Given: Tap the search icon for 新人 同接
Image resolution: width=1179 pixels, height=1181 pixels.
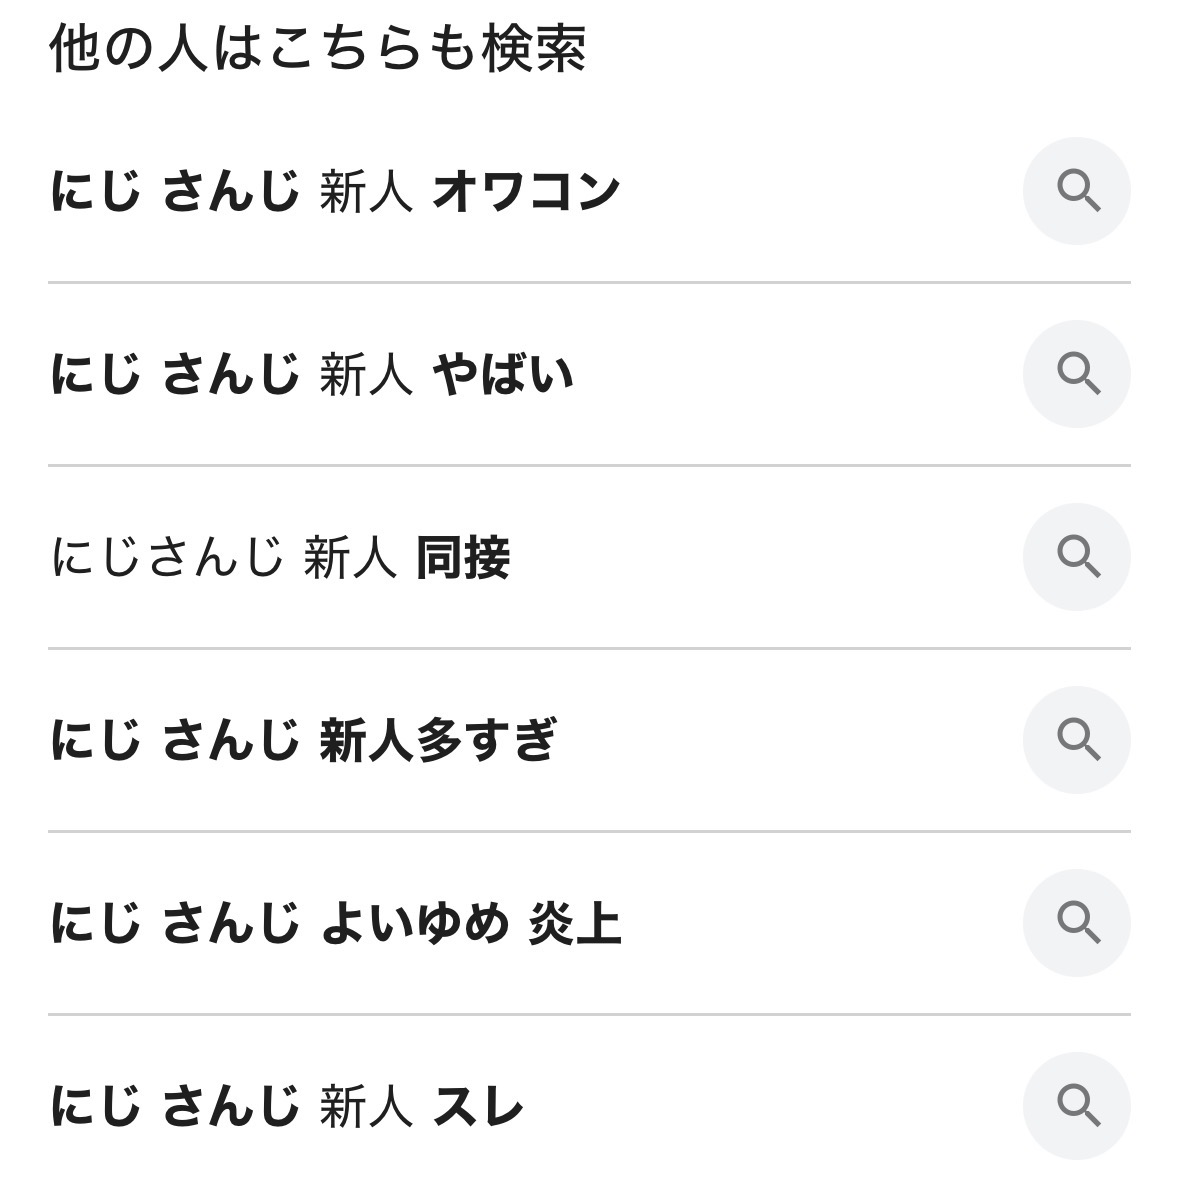Looking at the screenshot, I should click(x=1077, y=557).
